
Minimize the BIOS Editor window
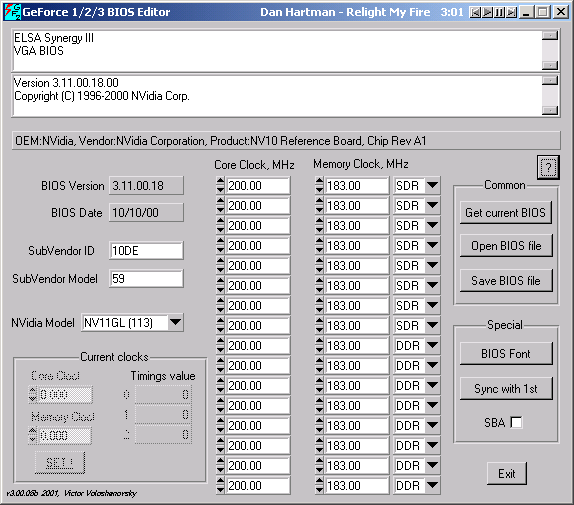(526, 12)
